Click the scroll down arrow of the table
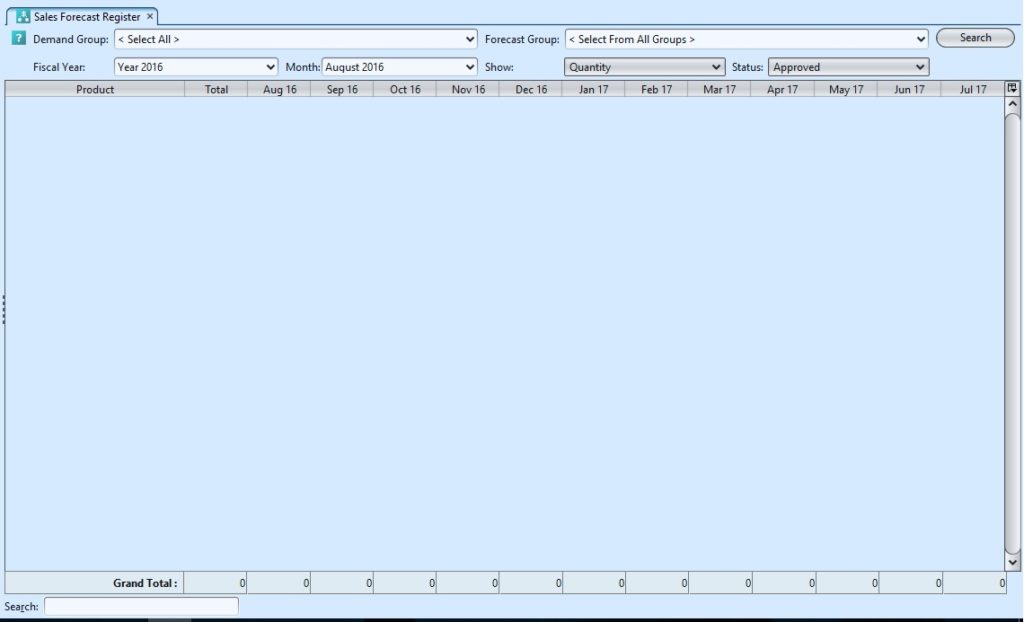 coord(1012,562)
